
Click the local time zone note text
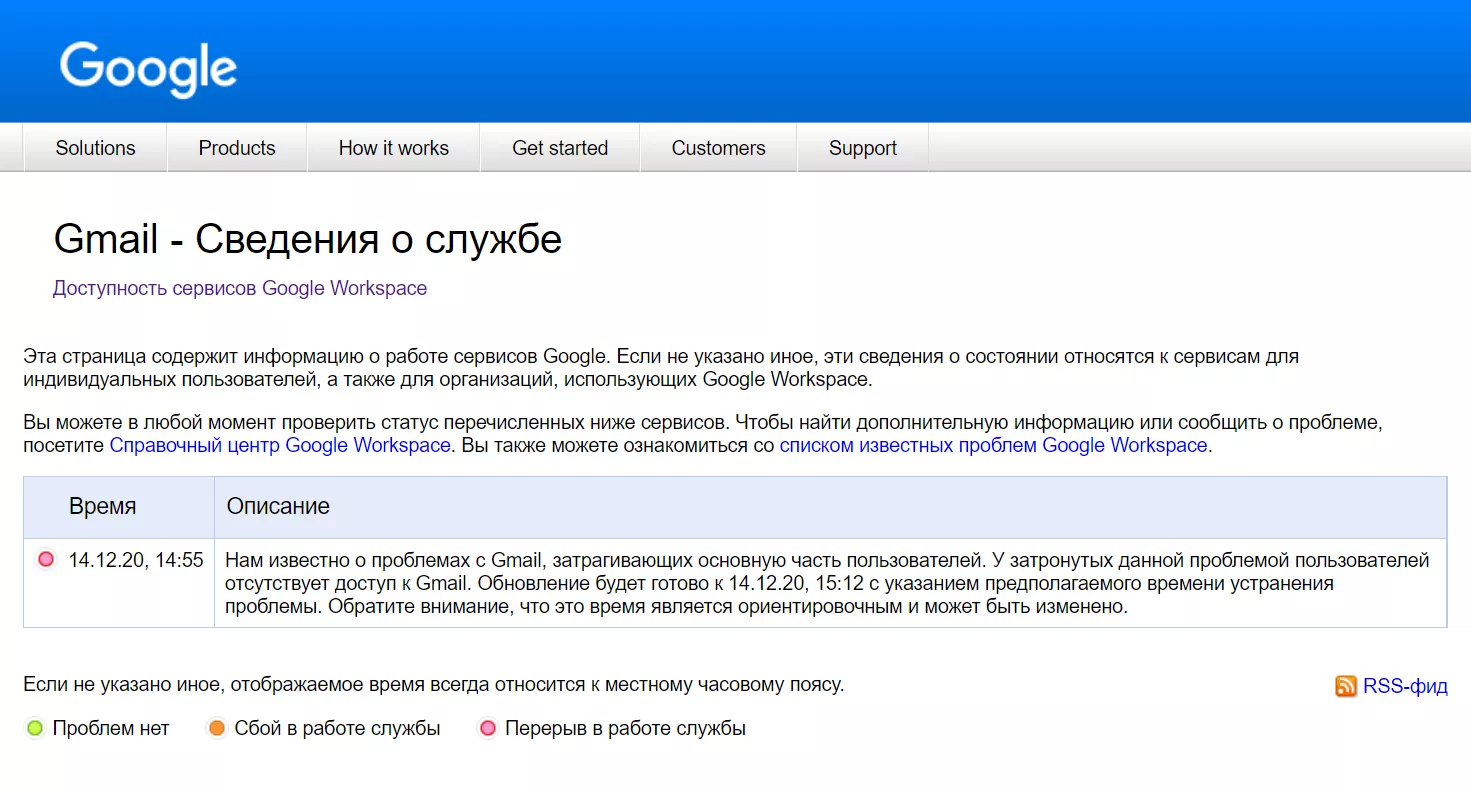434,685
